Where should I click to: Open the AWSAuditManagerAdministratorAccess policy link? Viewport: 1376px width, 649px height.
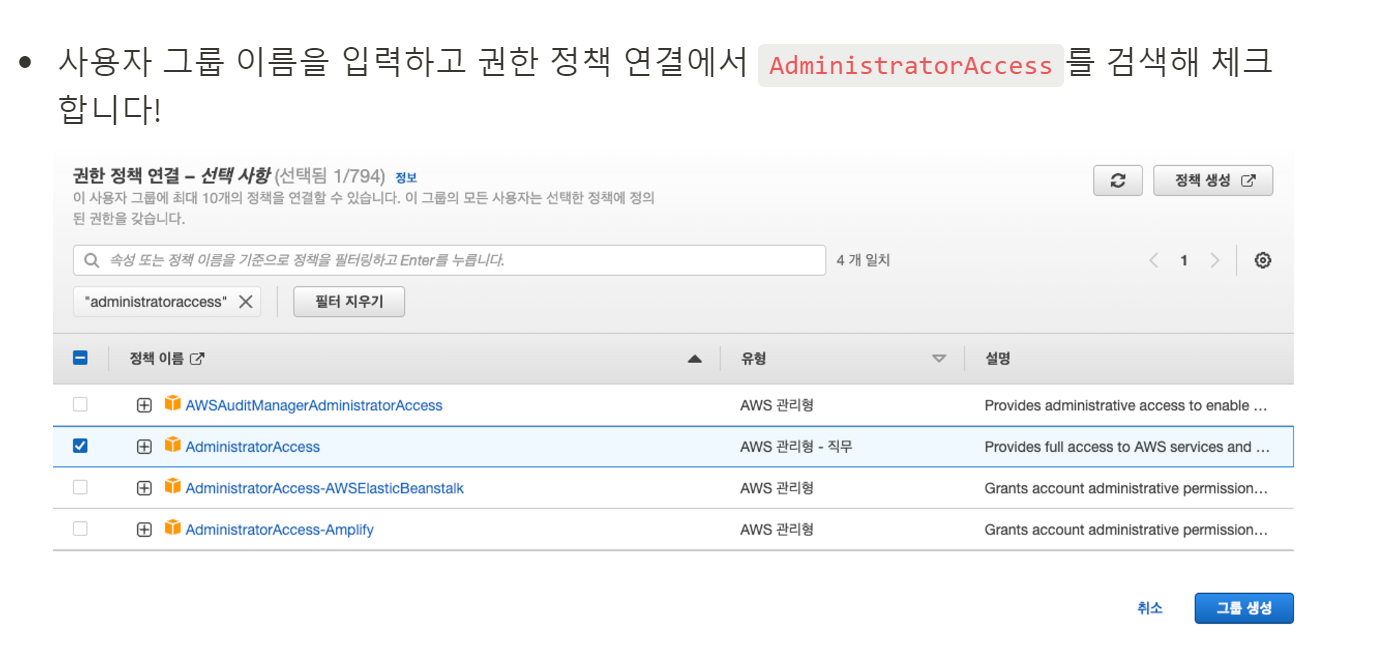(314, 405)
